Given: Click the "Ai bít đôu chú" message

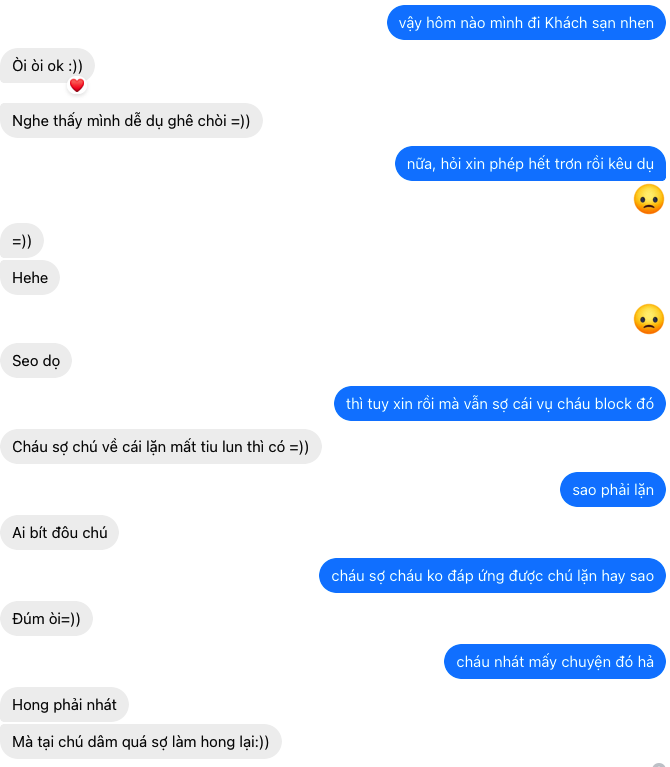Looking at the screenshot, I should coord(60,533).
